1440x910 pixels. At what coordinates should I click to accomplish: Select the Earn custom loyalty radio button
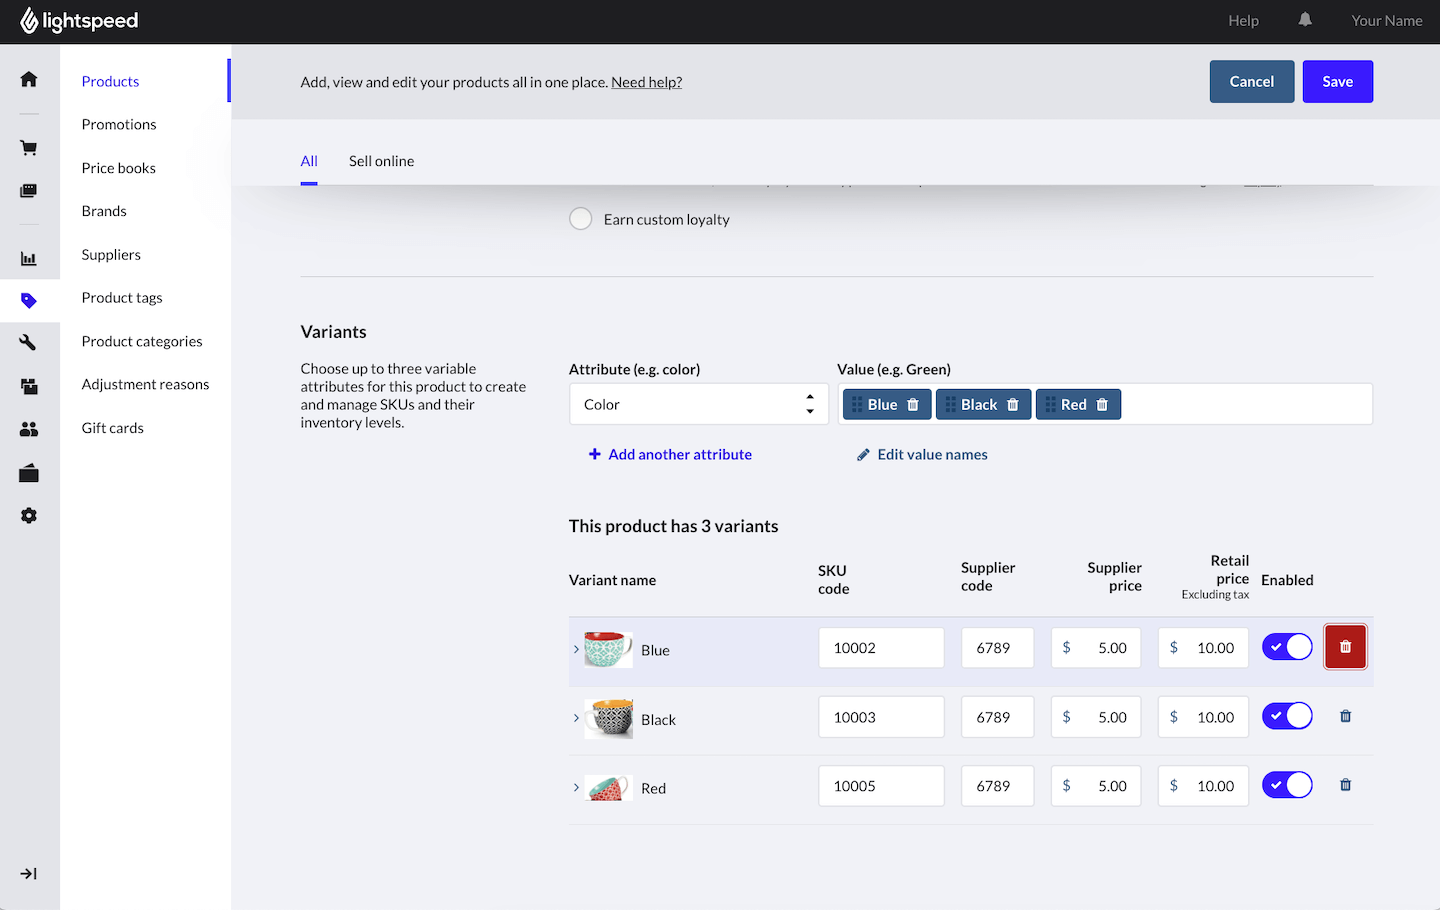point(580,219)
